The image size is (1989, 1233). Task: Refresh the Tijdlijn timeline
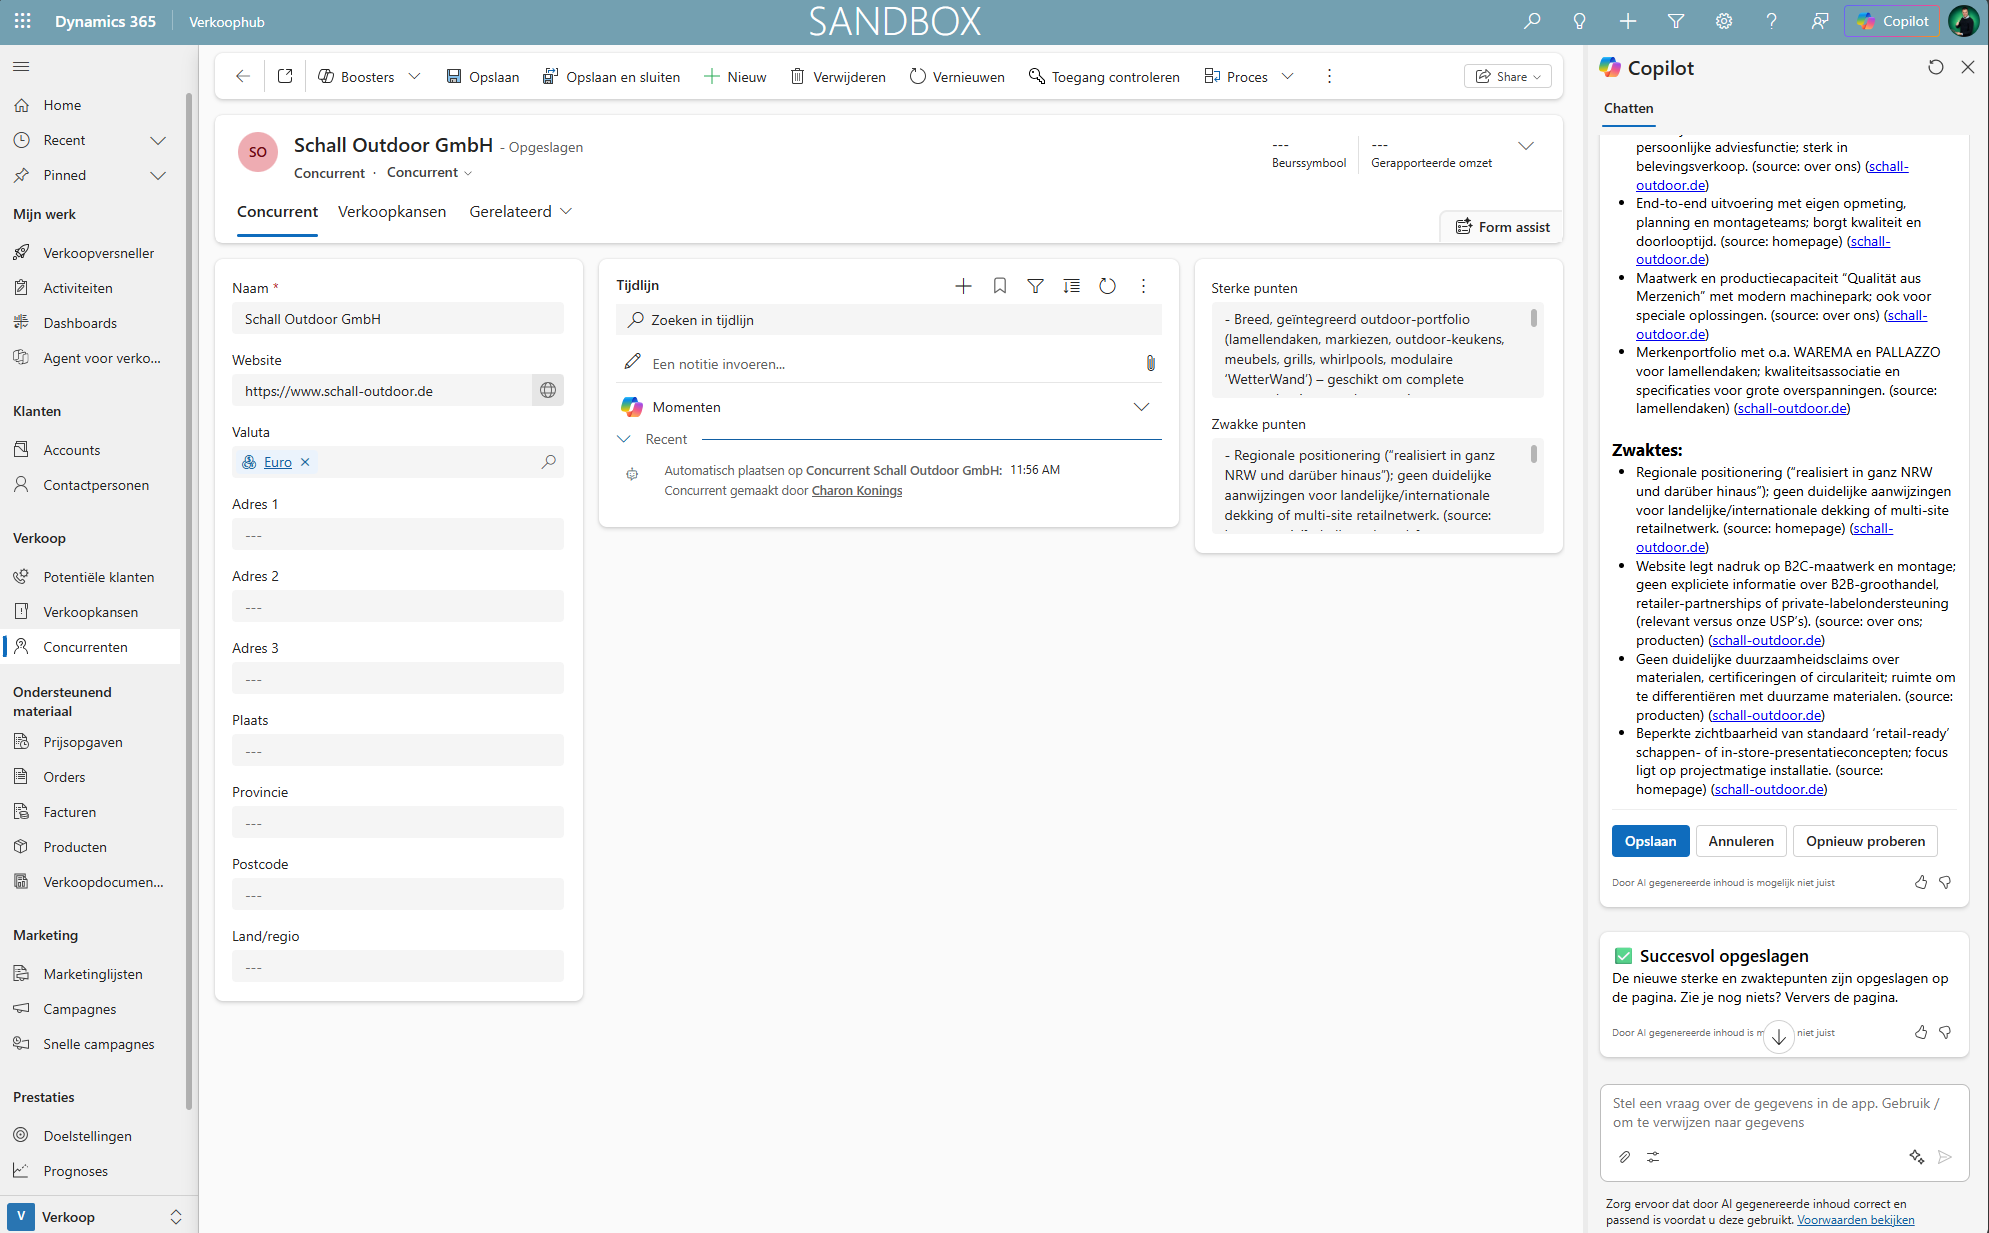pyautogui.click(x=1107, y=286)
